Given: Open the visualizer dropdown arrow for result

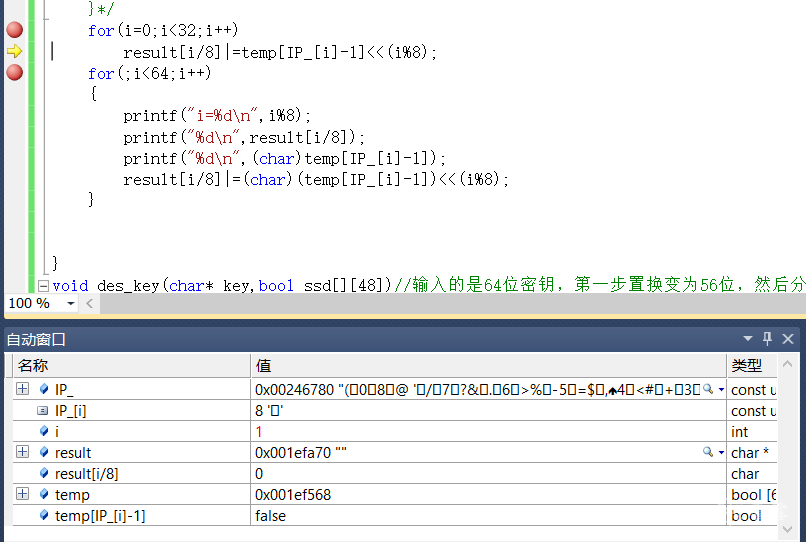Looking at the screenshot, I should click(x=720, y=453).
